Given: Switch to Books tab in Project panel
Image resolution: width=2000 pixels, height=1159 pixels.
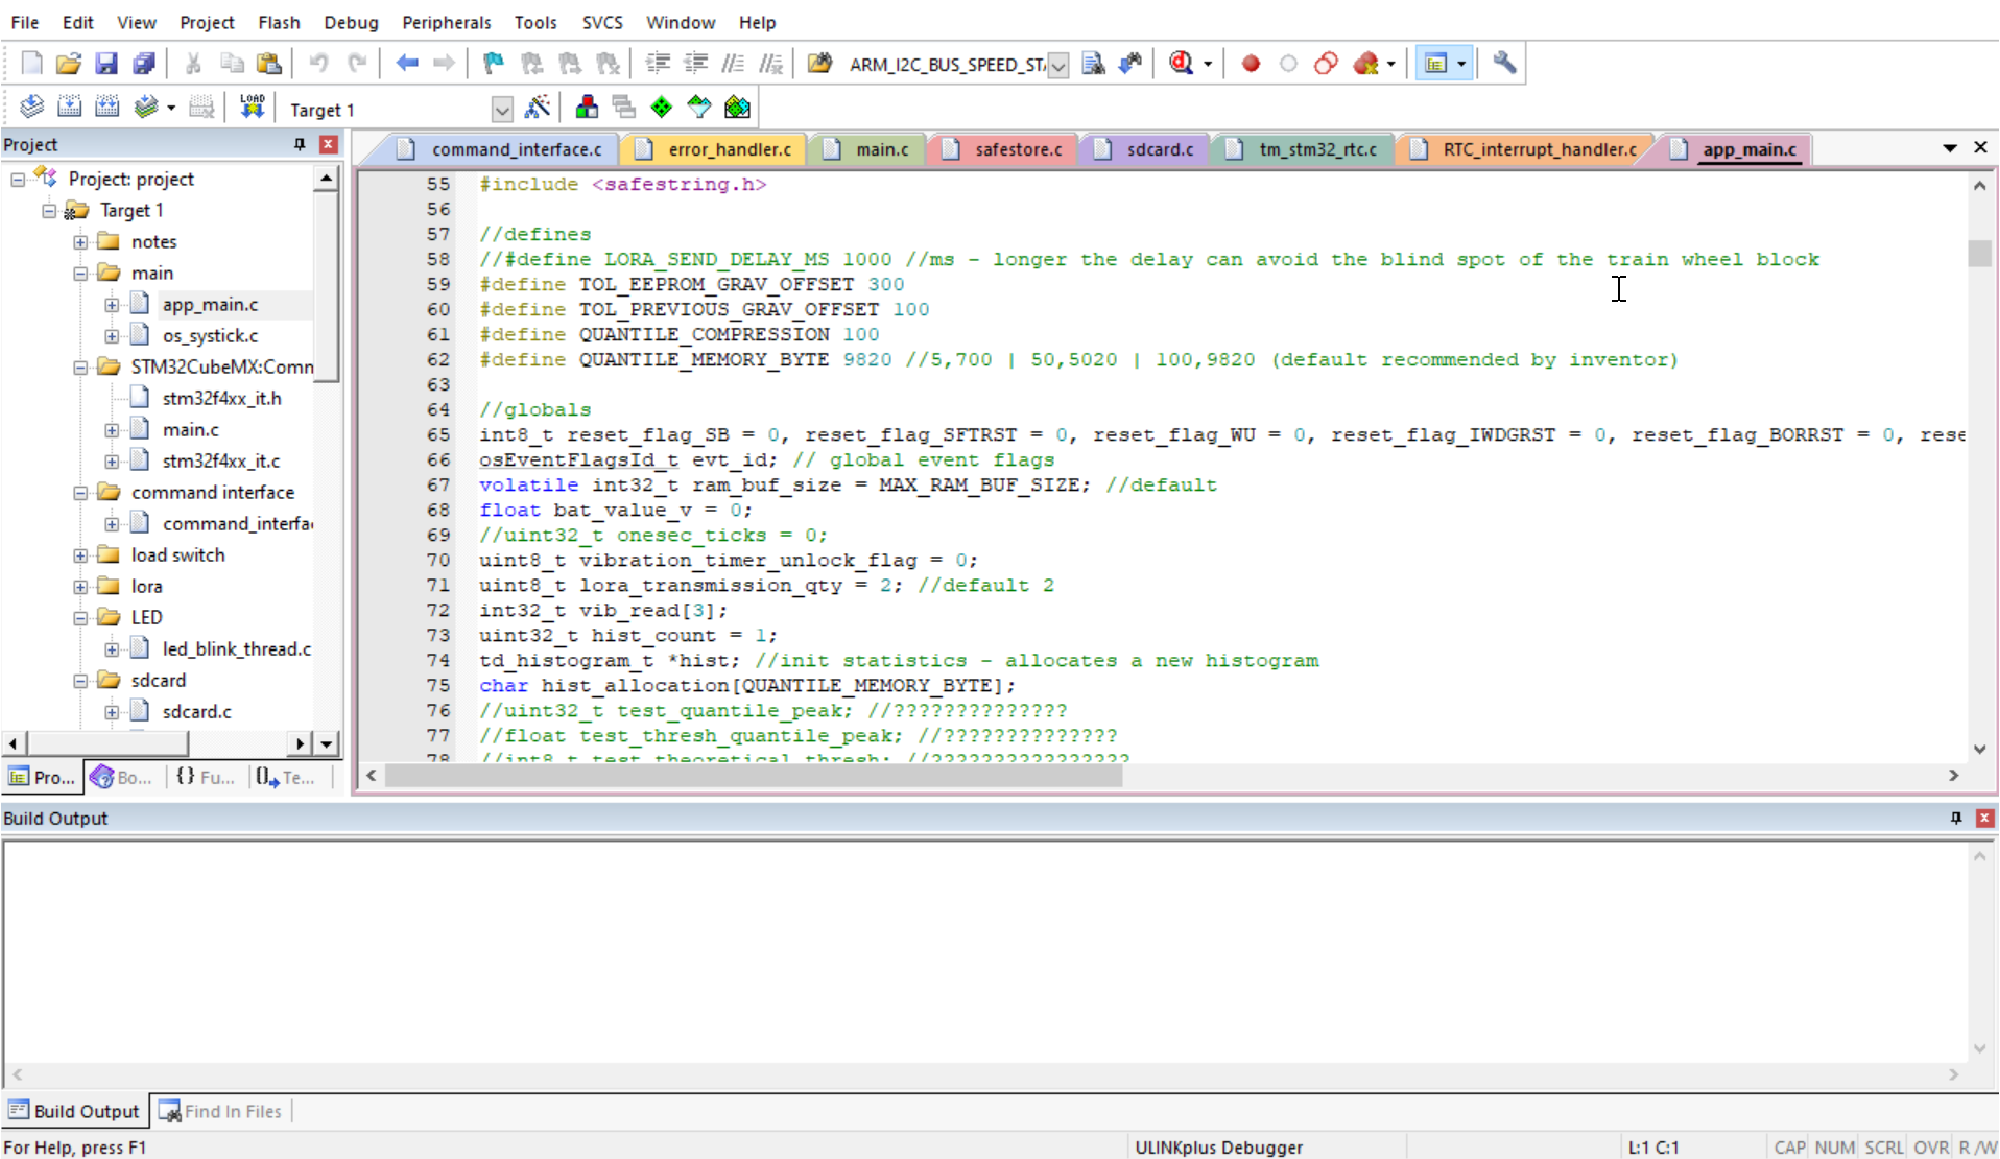Looking at the screenshot, I should click(x=121, y=777).
